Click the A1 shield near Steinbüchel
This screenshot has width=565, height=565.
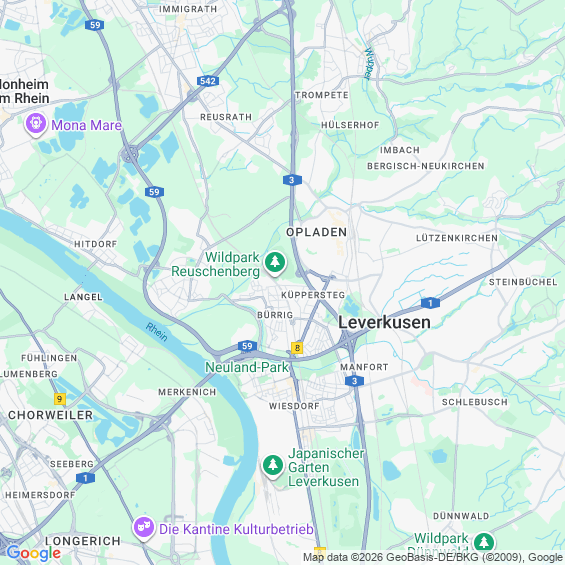coord(430,303)
